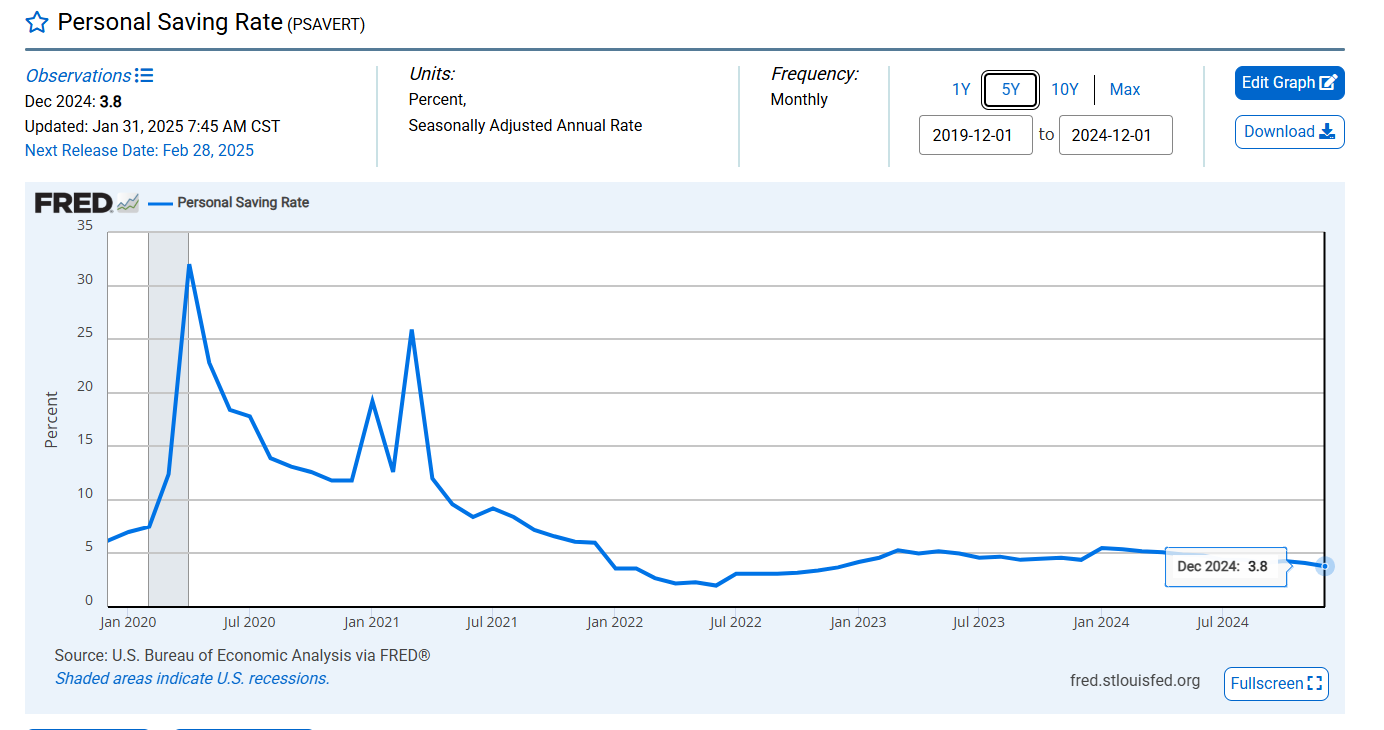The image size is (1384, 730).
Task: Click the end date field 2024-12-01
Action: point(1115,135)
